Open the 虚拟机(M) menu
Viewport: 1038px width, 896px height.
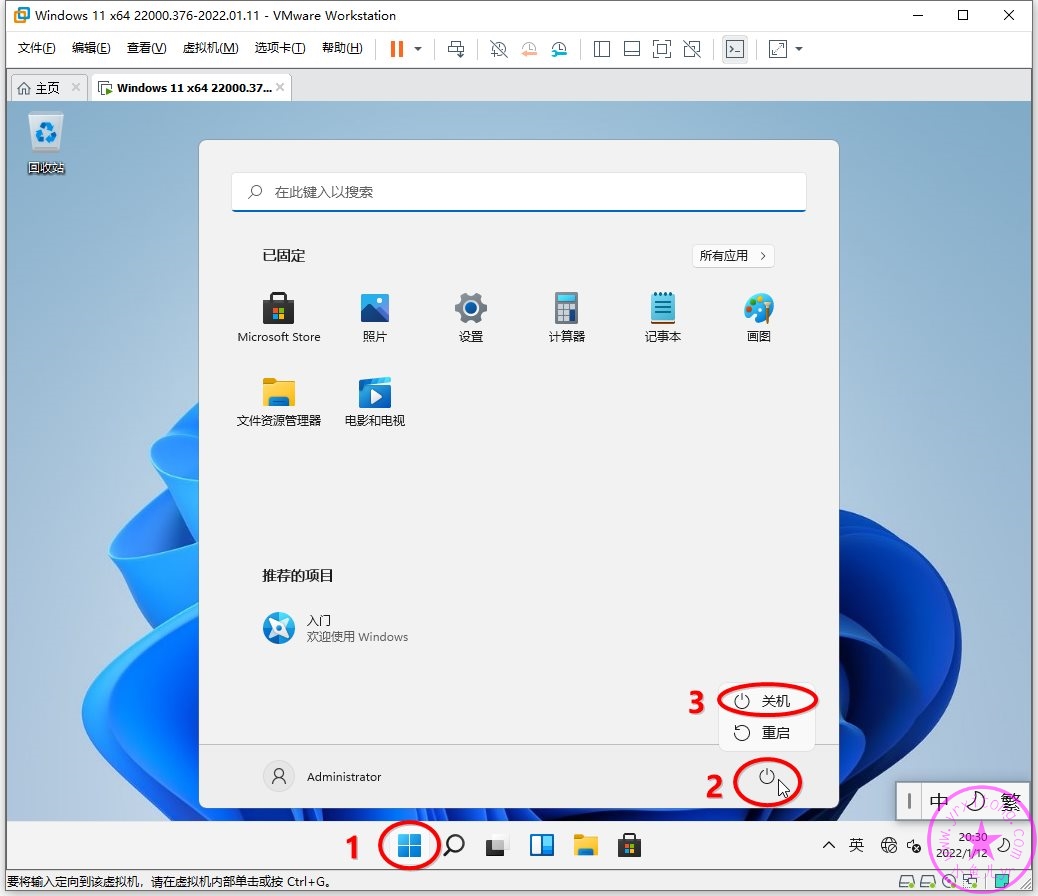point(210,48)
